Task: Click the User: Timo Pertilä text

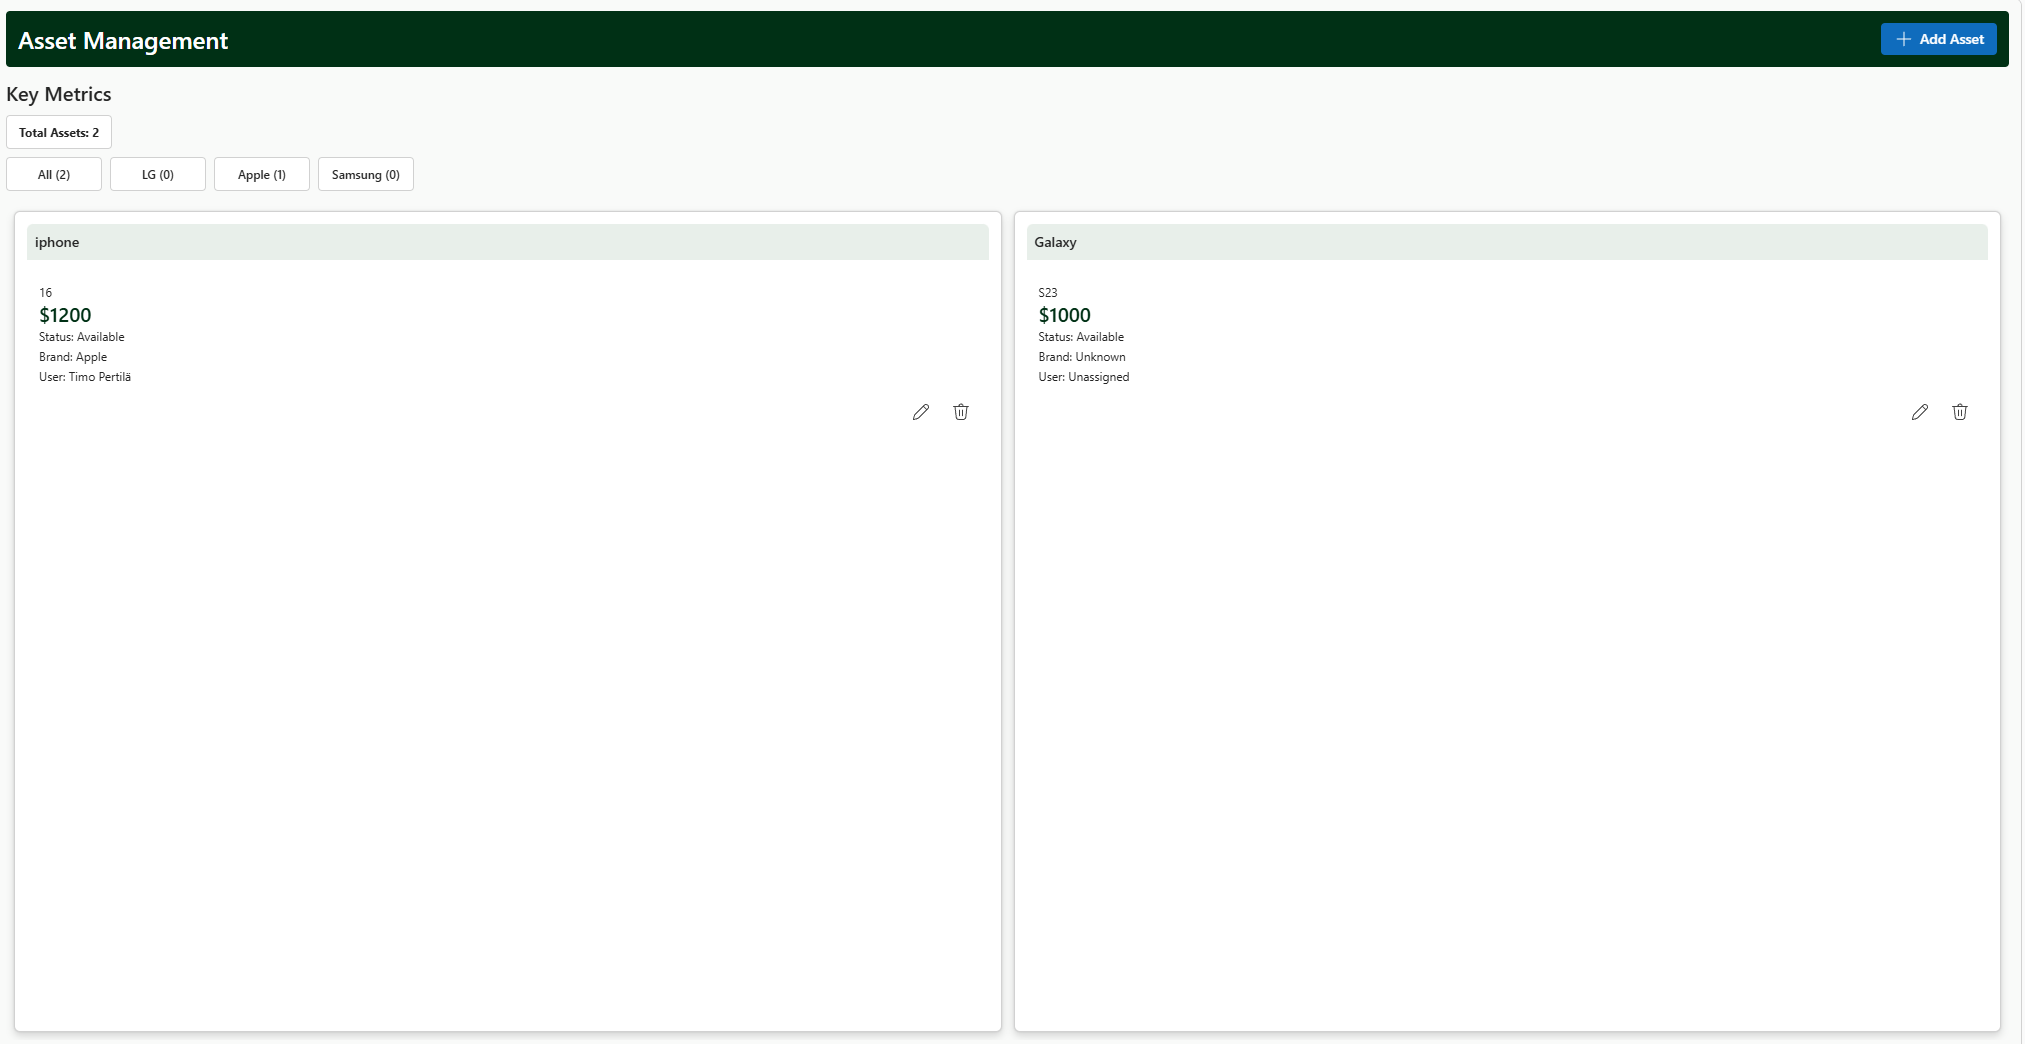Action: pyautogui.click(x=85, y=377)
